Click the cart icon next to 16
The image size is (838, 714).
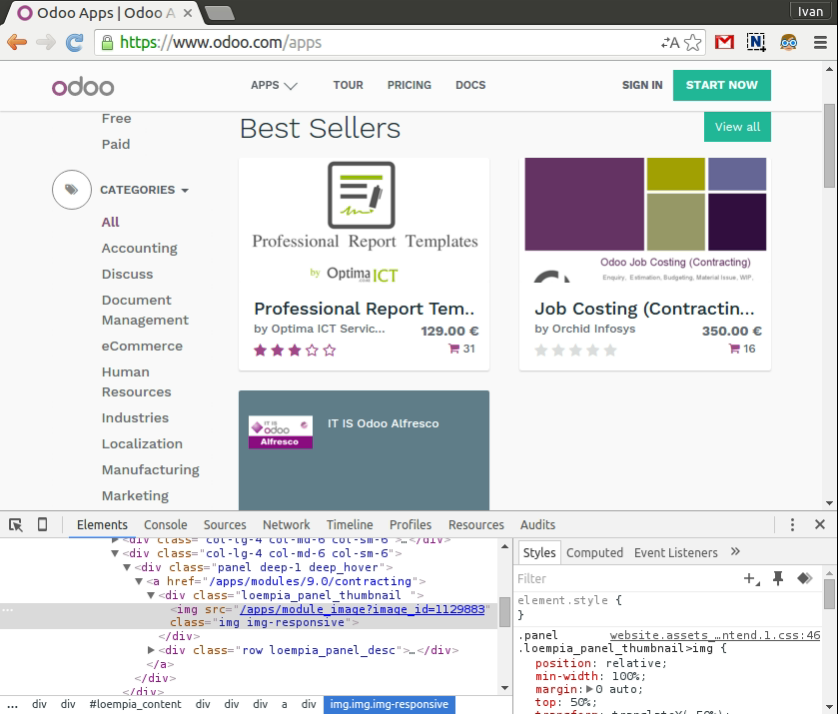[734, 348]
